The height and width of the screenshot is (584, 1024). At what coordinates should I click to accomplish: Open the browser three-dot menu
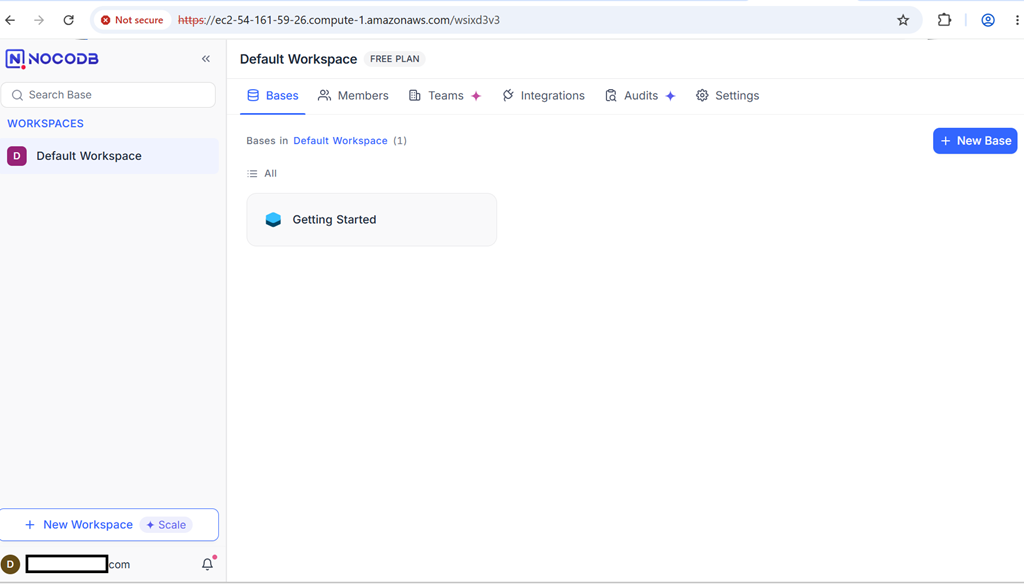1017,20
